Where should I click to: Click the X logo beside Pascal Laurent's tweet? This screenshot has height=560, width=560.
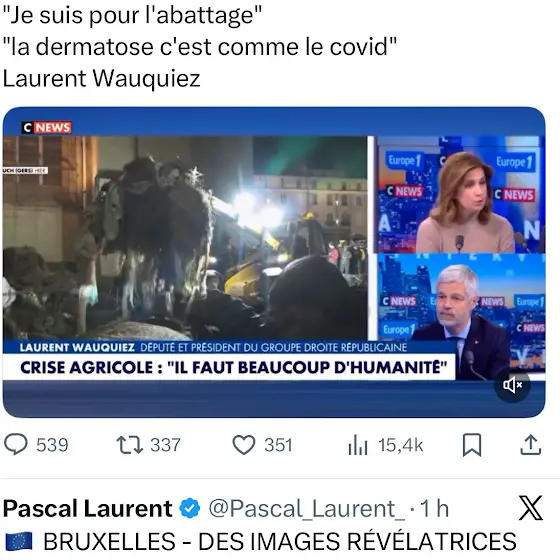point(530,508)
